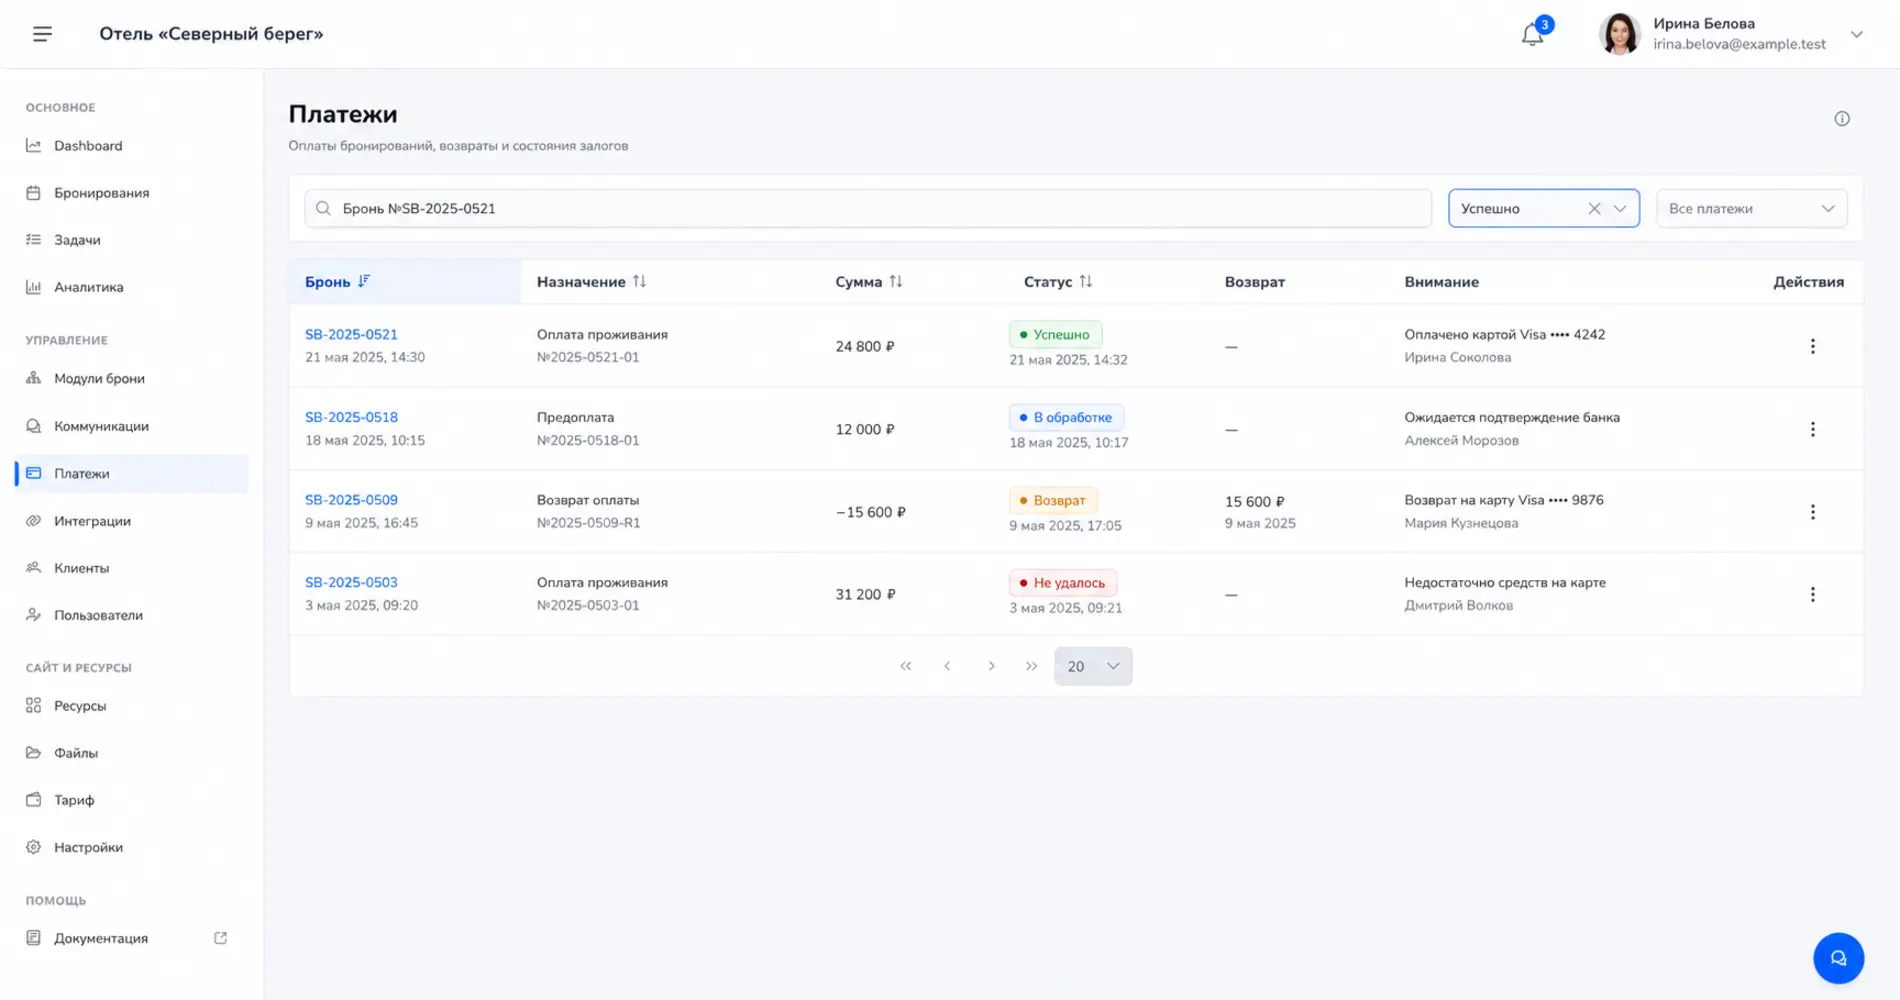
Task: Jump to last results page
Action: coord(1031,666)
